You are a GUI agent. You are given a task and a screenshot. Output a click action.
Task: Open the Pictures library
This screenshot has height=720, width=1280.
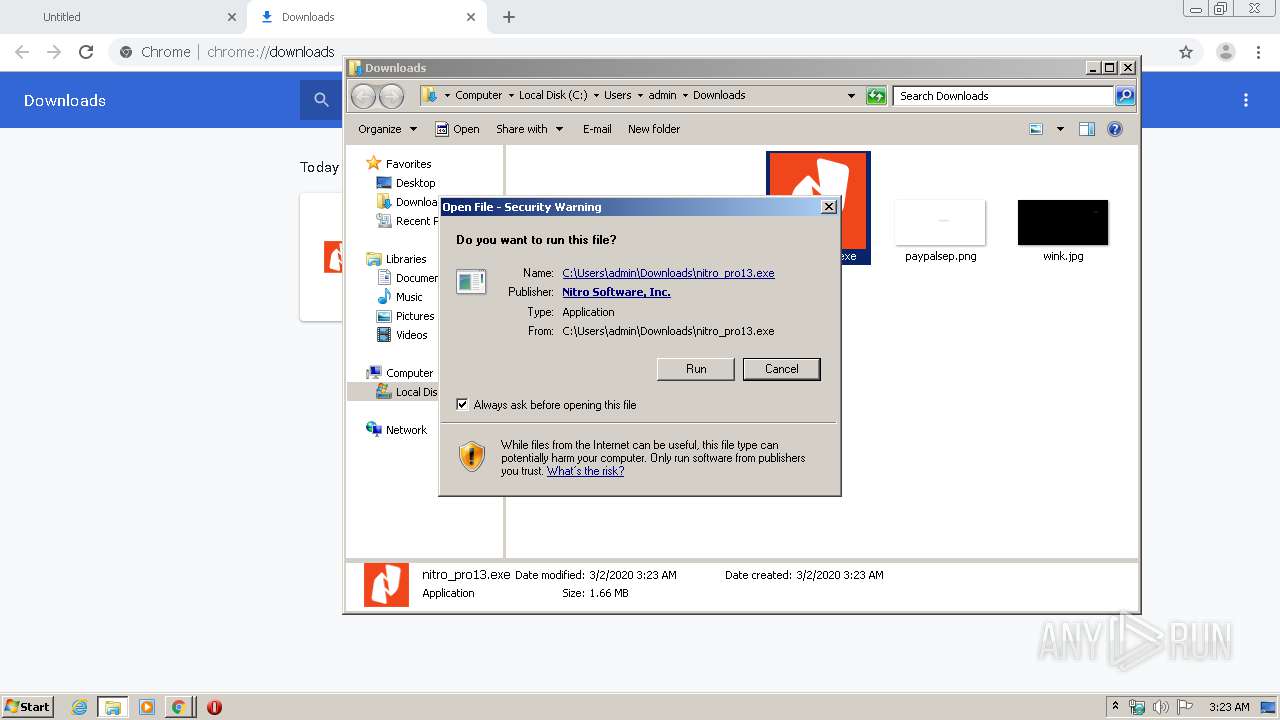pyautogui.click(x=406, y=316)
